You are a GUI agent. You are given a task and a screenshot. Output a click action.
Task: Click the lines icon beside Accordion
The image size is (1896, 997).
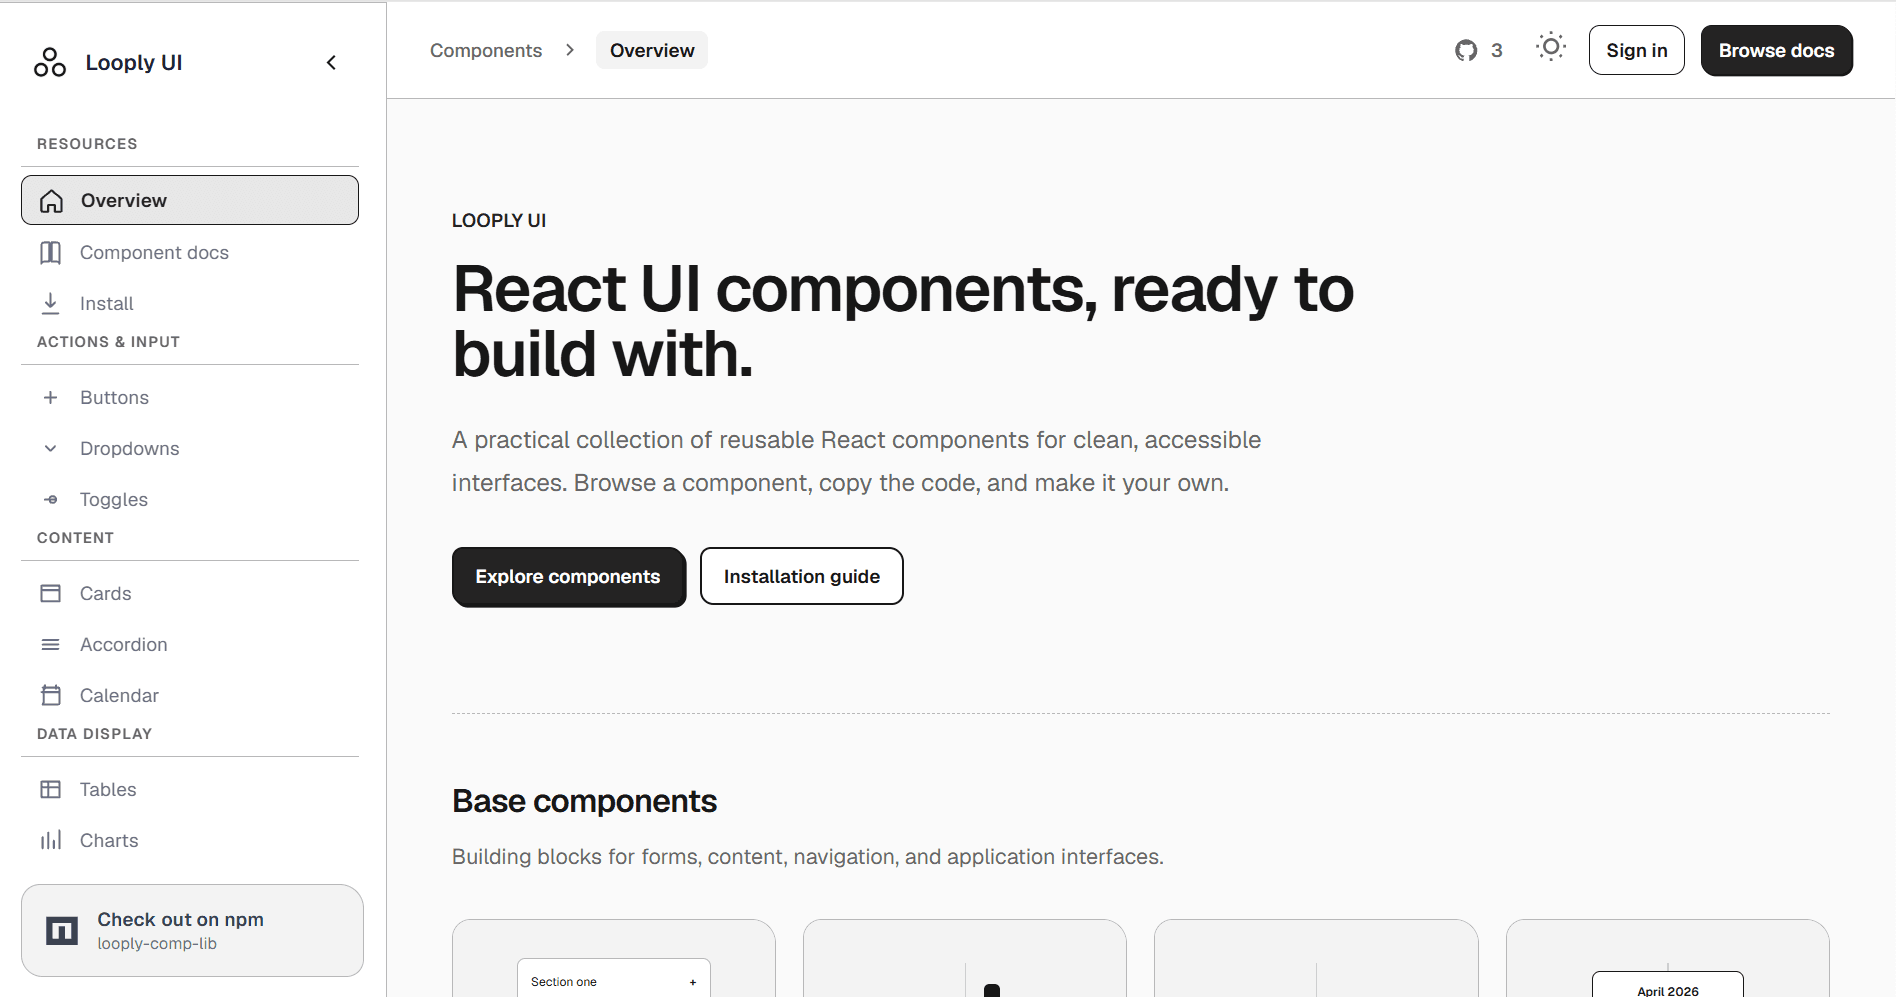(x=50, y=644)
